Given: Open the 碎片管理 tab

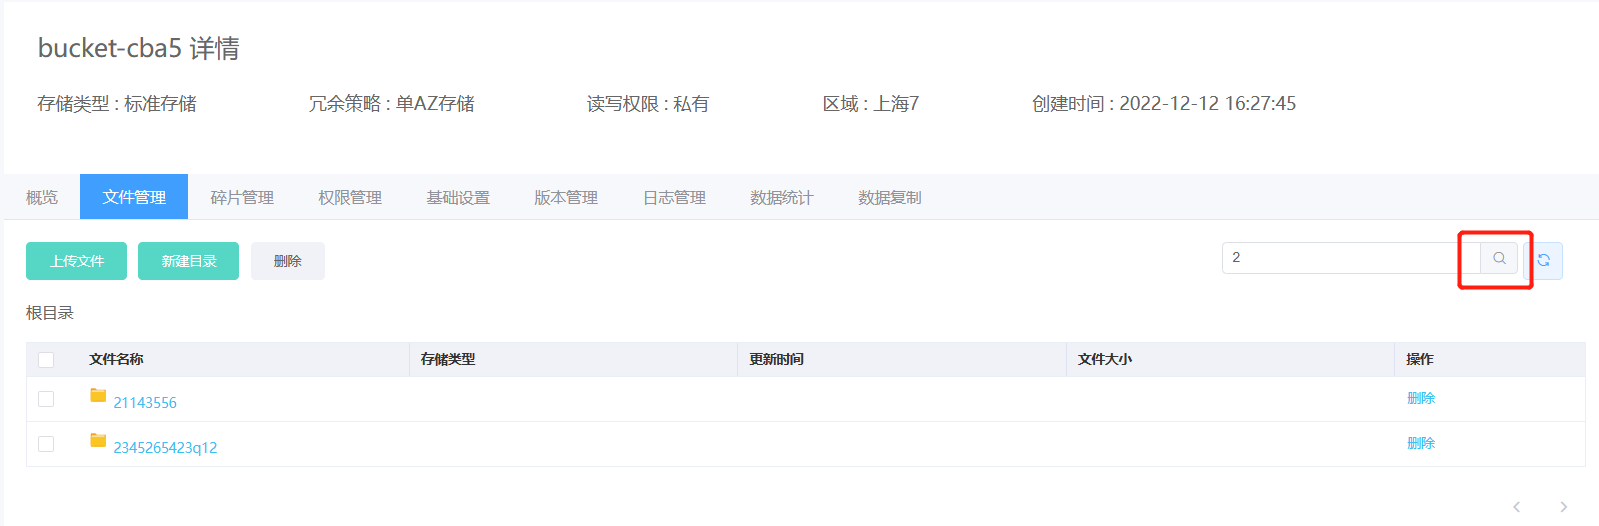Looking at the screenshot, I should tap(242, 197).
